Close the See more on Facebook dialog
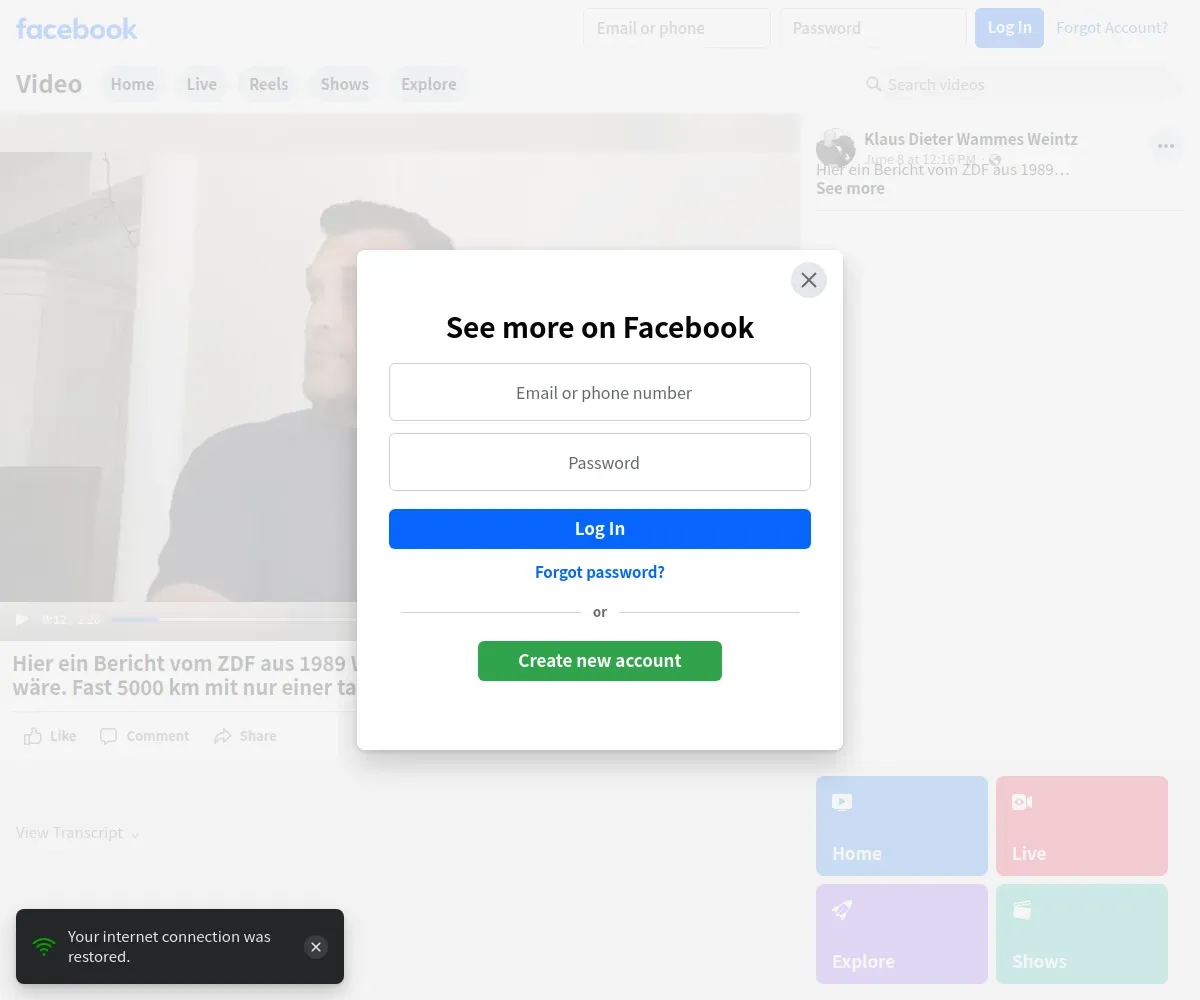 coord(809,280)
